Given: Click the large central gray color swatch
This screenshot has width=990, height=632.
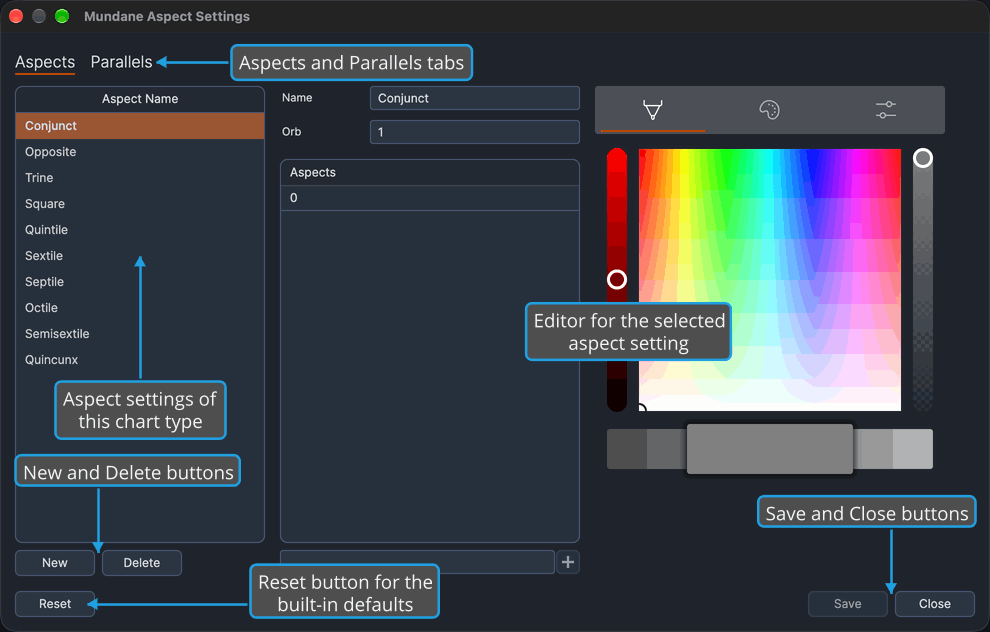Looking at the screenshot, I should point(770,449).
